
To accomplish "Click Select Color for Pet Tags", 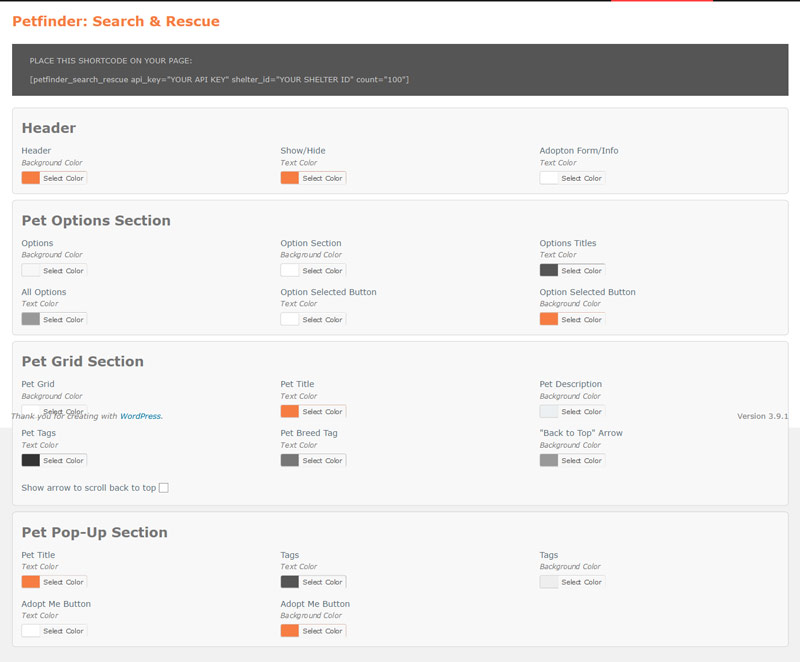I will [x=63, y=461].
